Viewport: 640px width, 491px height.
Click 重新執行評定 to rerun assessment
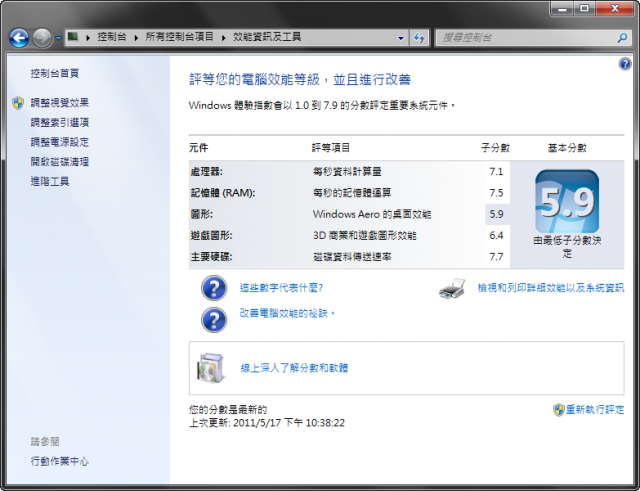(x=595, y=409)
